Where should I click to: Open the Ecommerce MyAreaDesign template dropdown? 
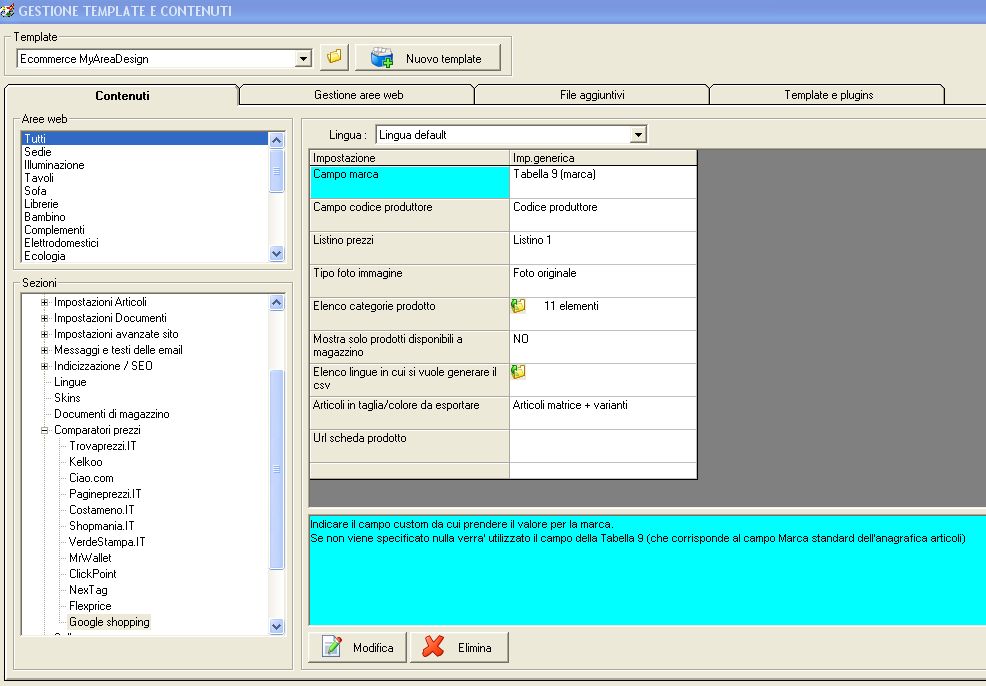point(303,58)
